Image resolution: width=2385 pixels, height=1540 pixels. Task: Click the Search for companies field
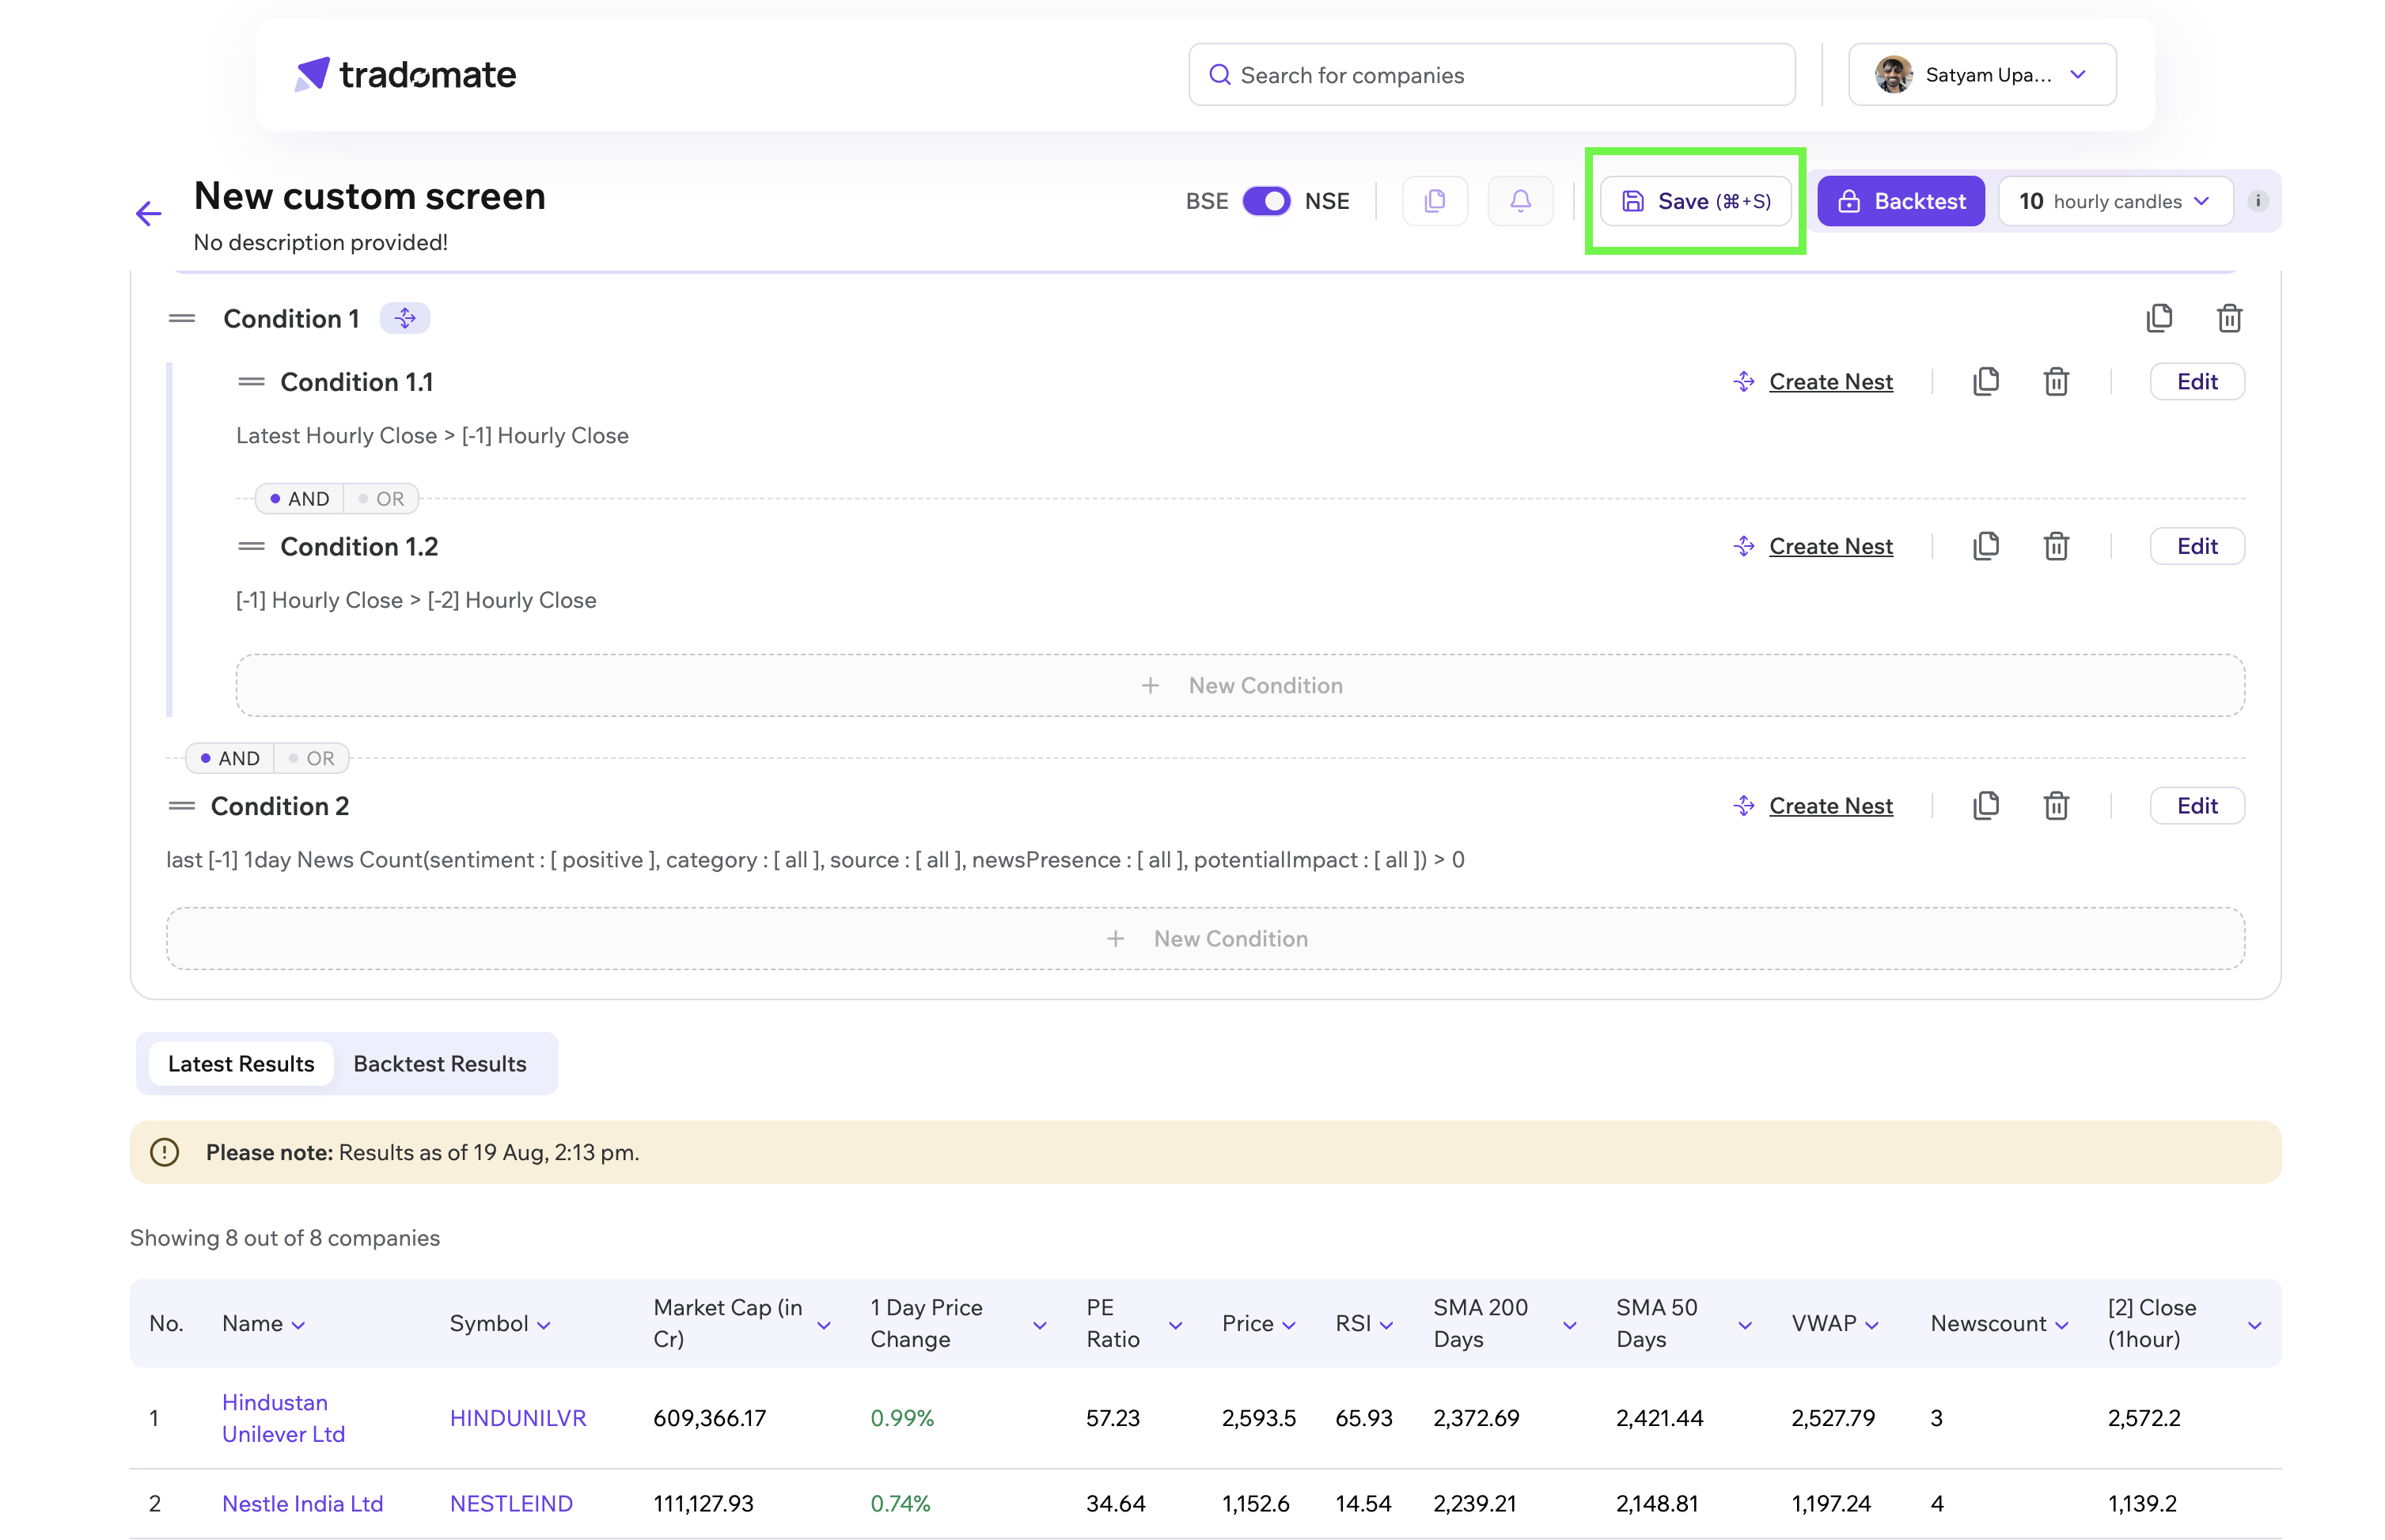(1490, 75)
